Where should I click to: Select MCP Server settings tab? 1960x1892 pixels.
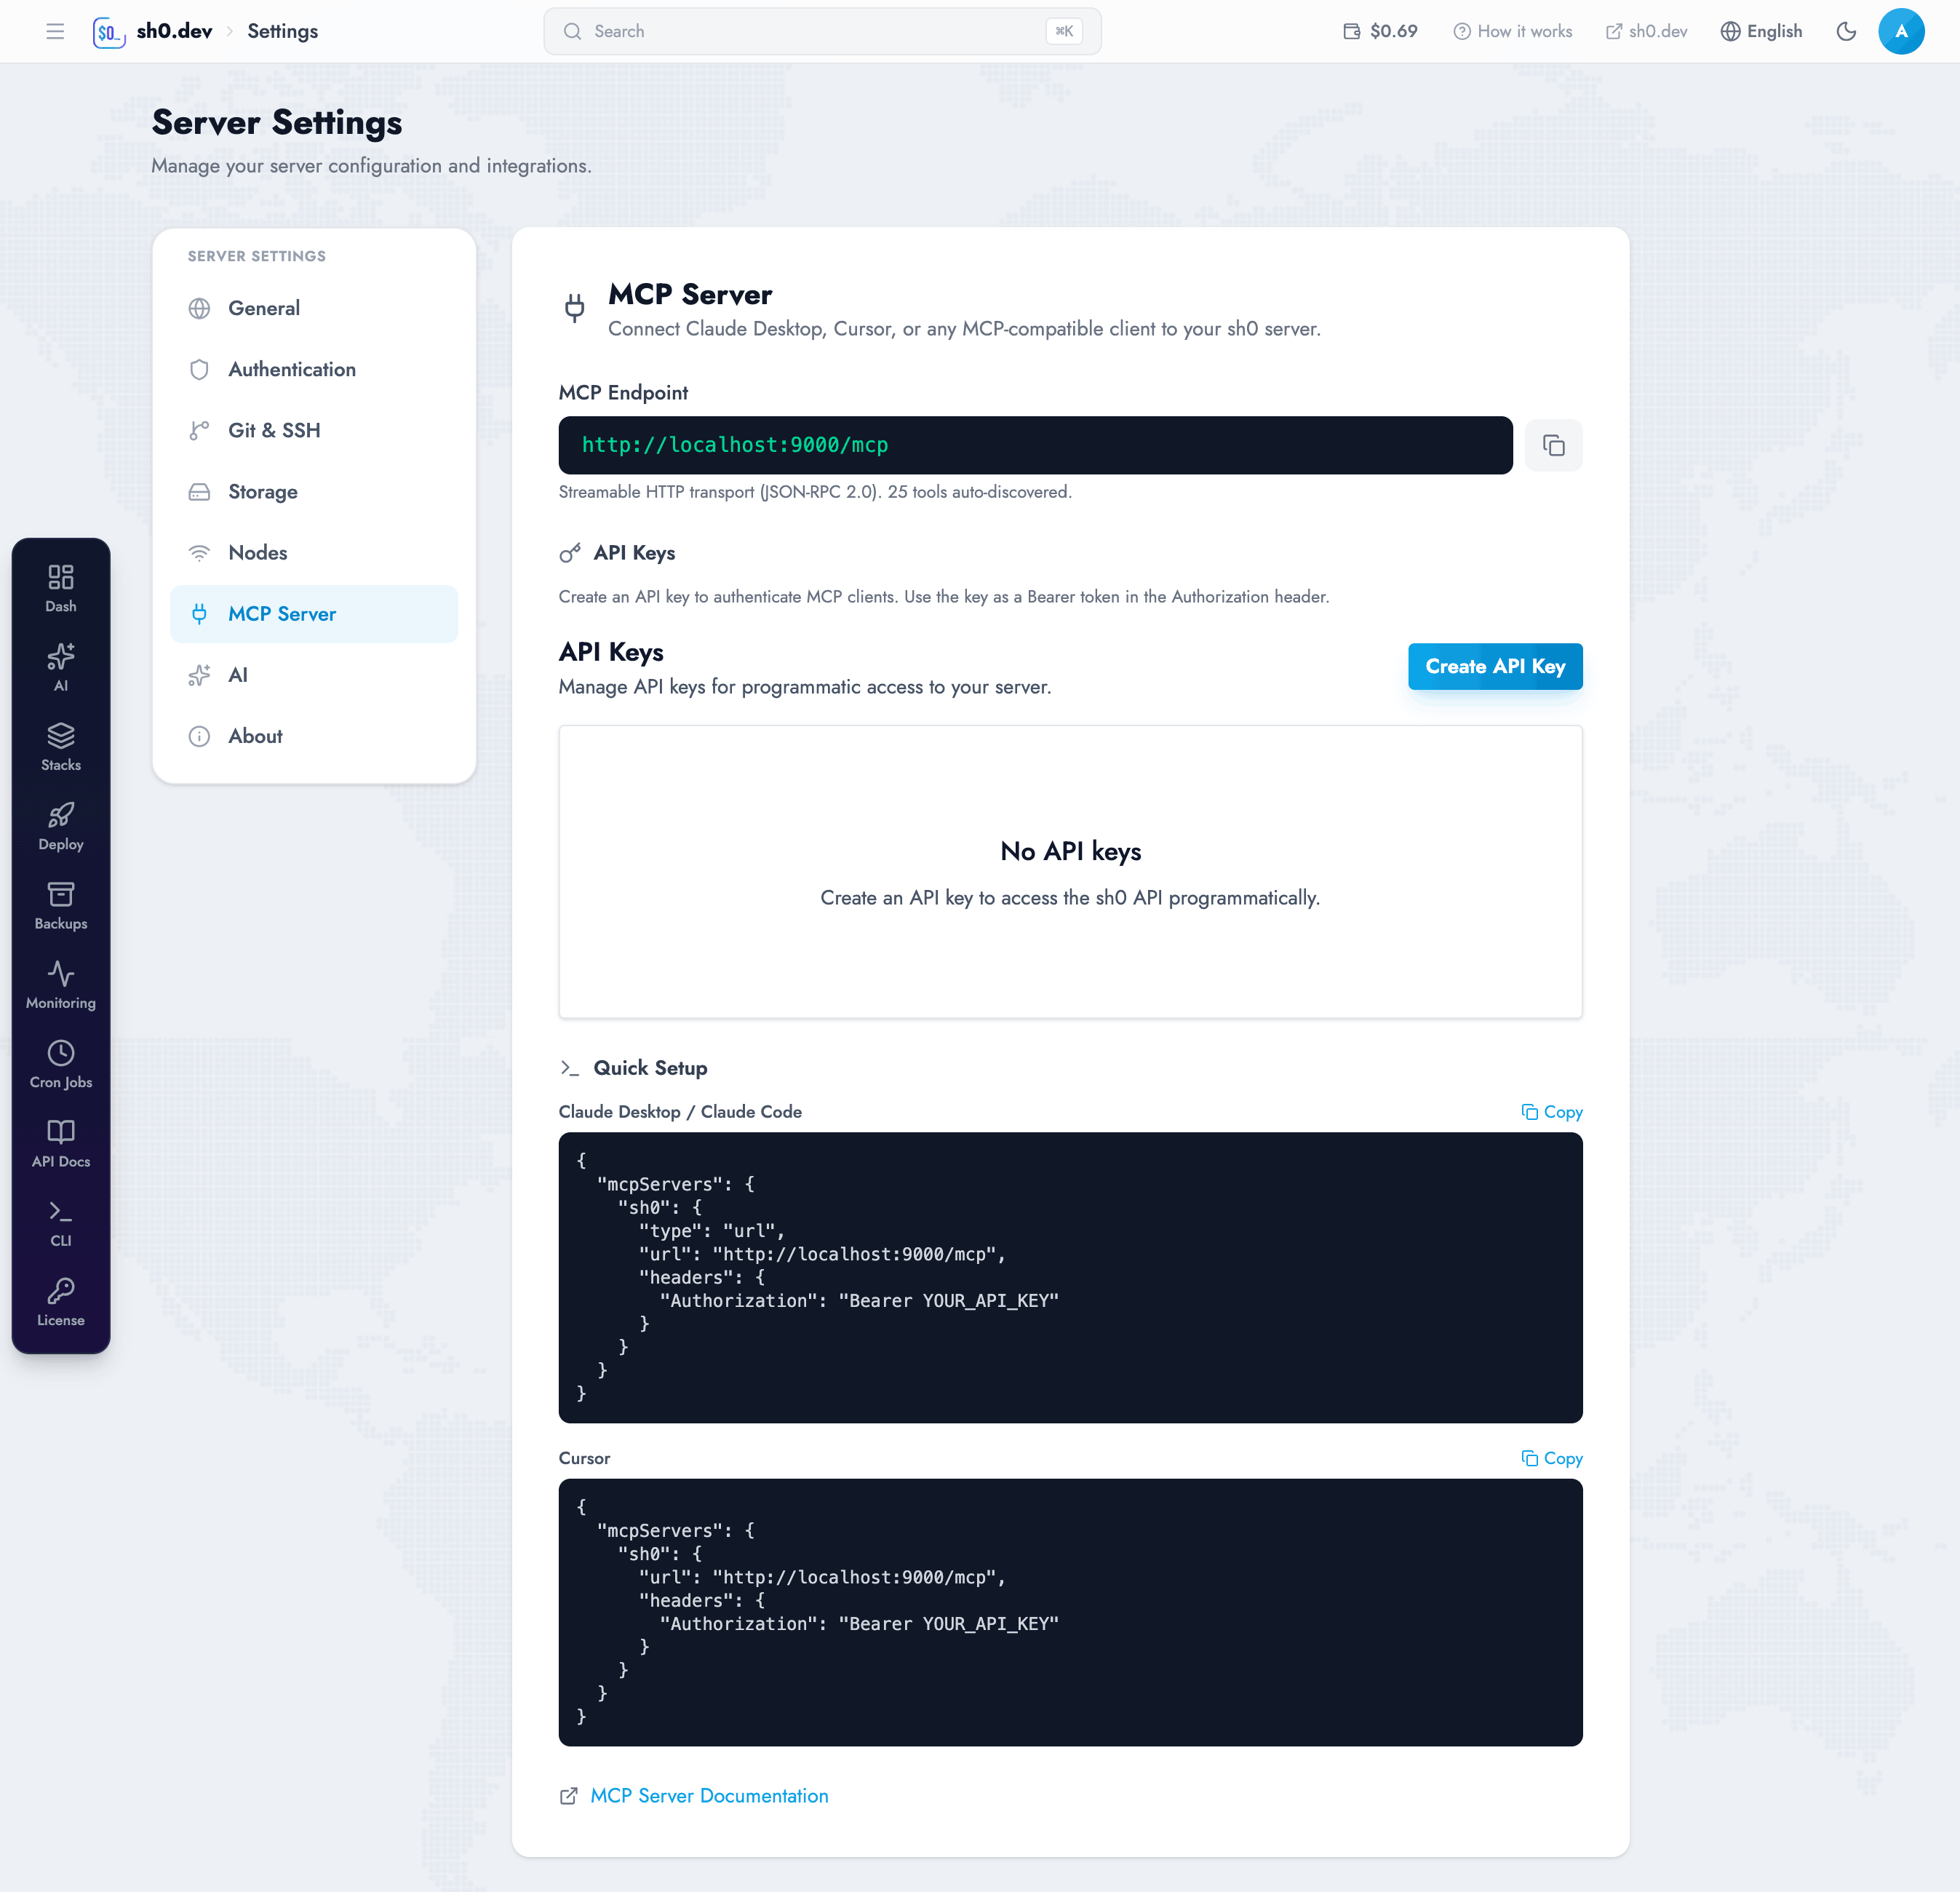coord(314,614)
